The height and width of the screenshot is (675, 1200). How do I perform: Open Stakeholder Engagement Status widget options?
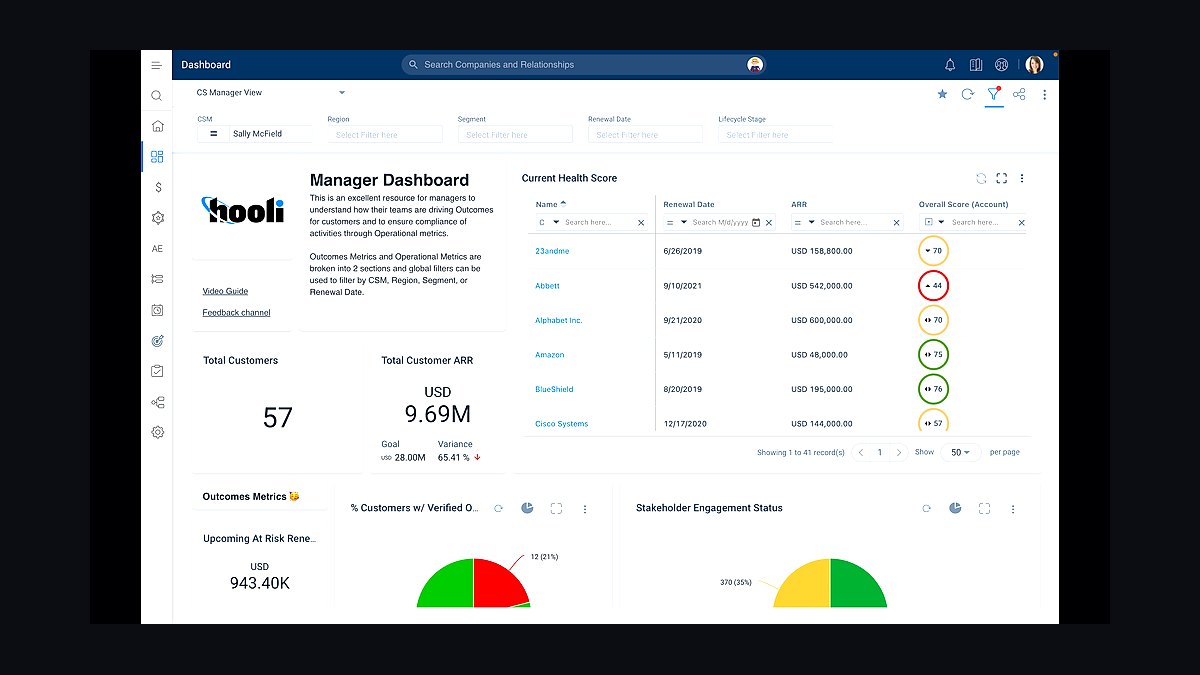(x=1013, y=509)
